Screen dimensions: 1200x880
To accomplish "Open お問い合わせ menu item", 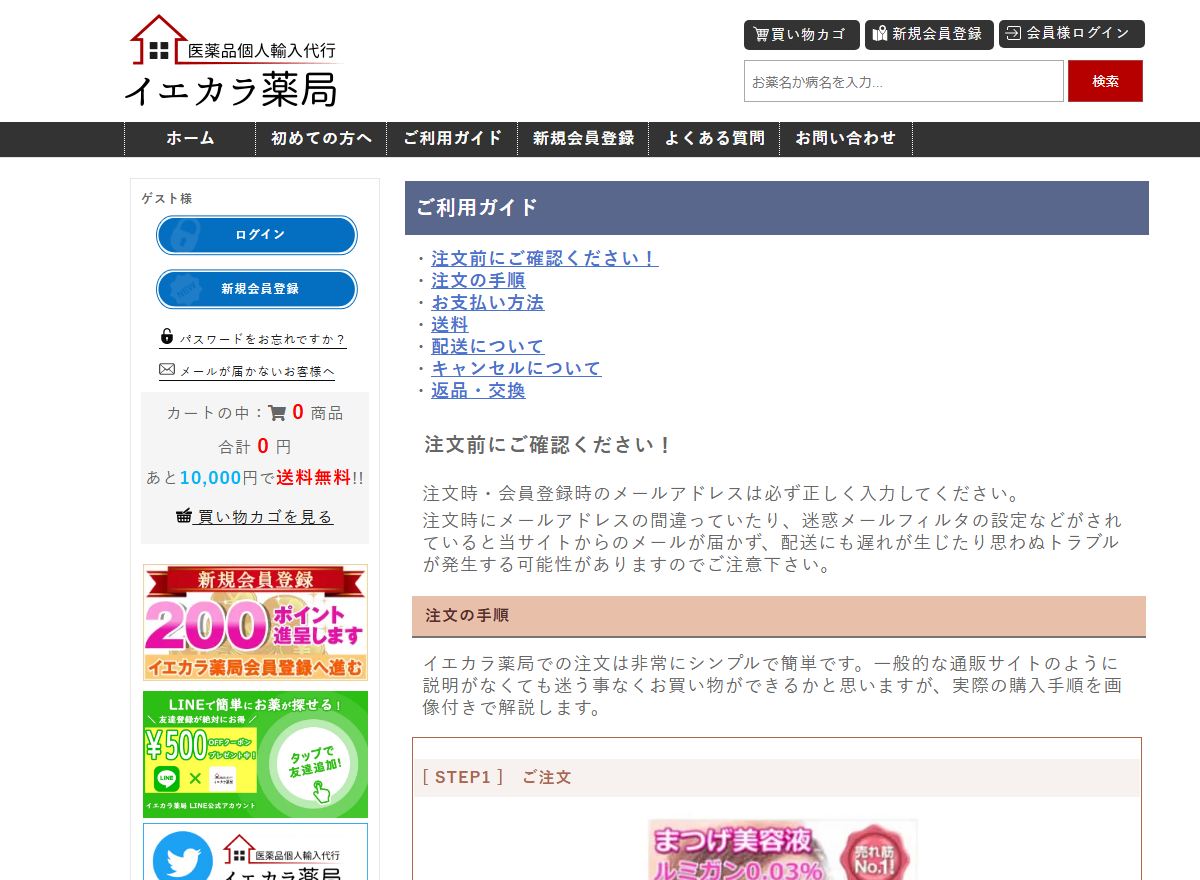I will tap(846, 139).
